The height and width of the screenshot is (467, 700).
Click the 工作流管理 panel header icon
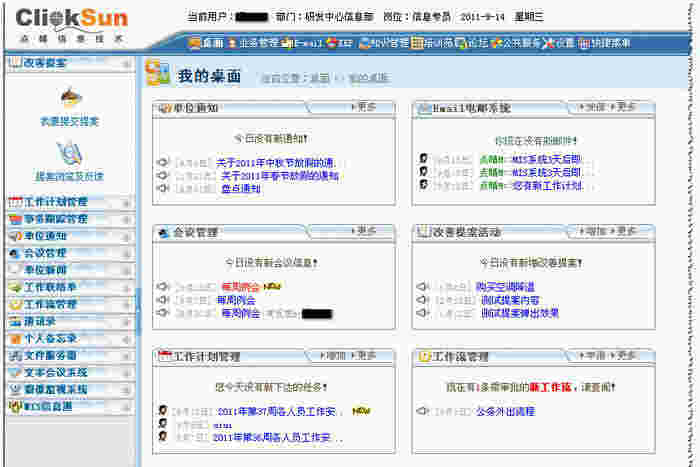click(423, 356)
